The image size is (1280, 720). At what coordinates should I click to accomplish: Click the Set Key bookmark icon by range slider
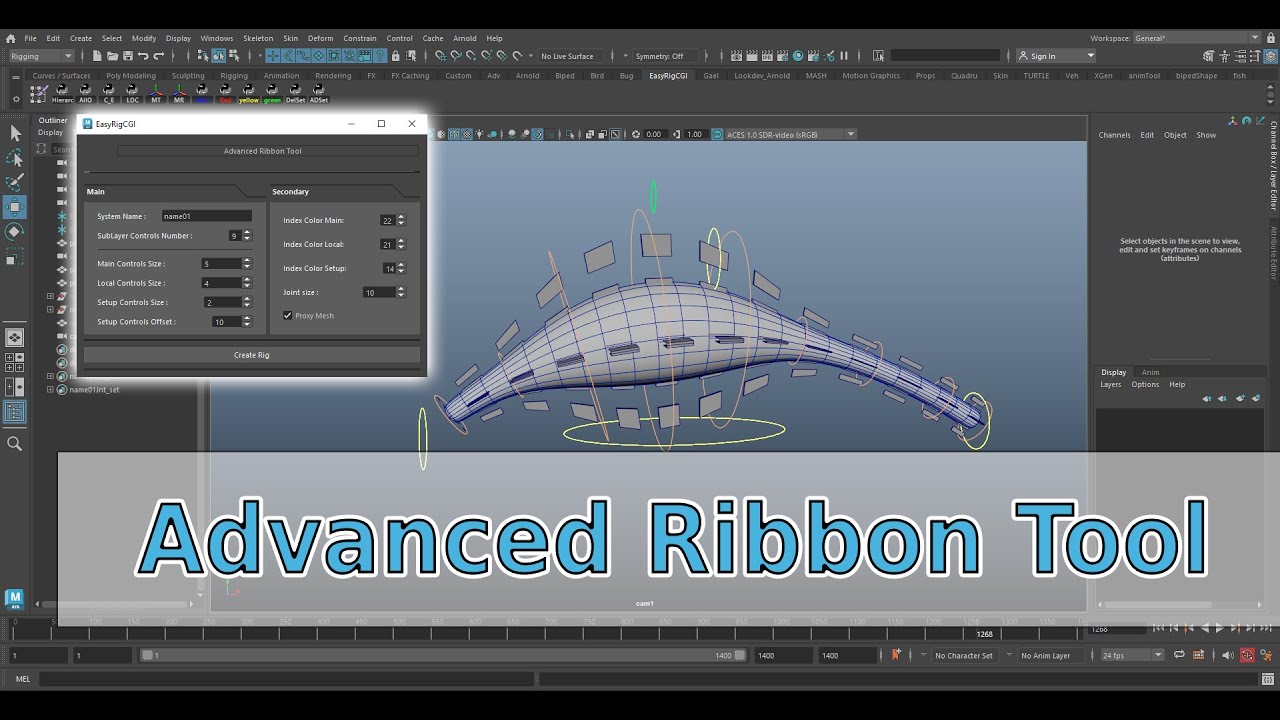(x=896, y=655)
